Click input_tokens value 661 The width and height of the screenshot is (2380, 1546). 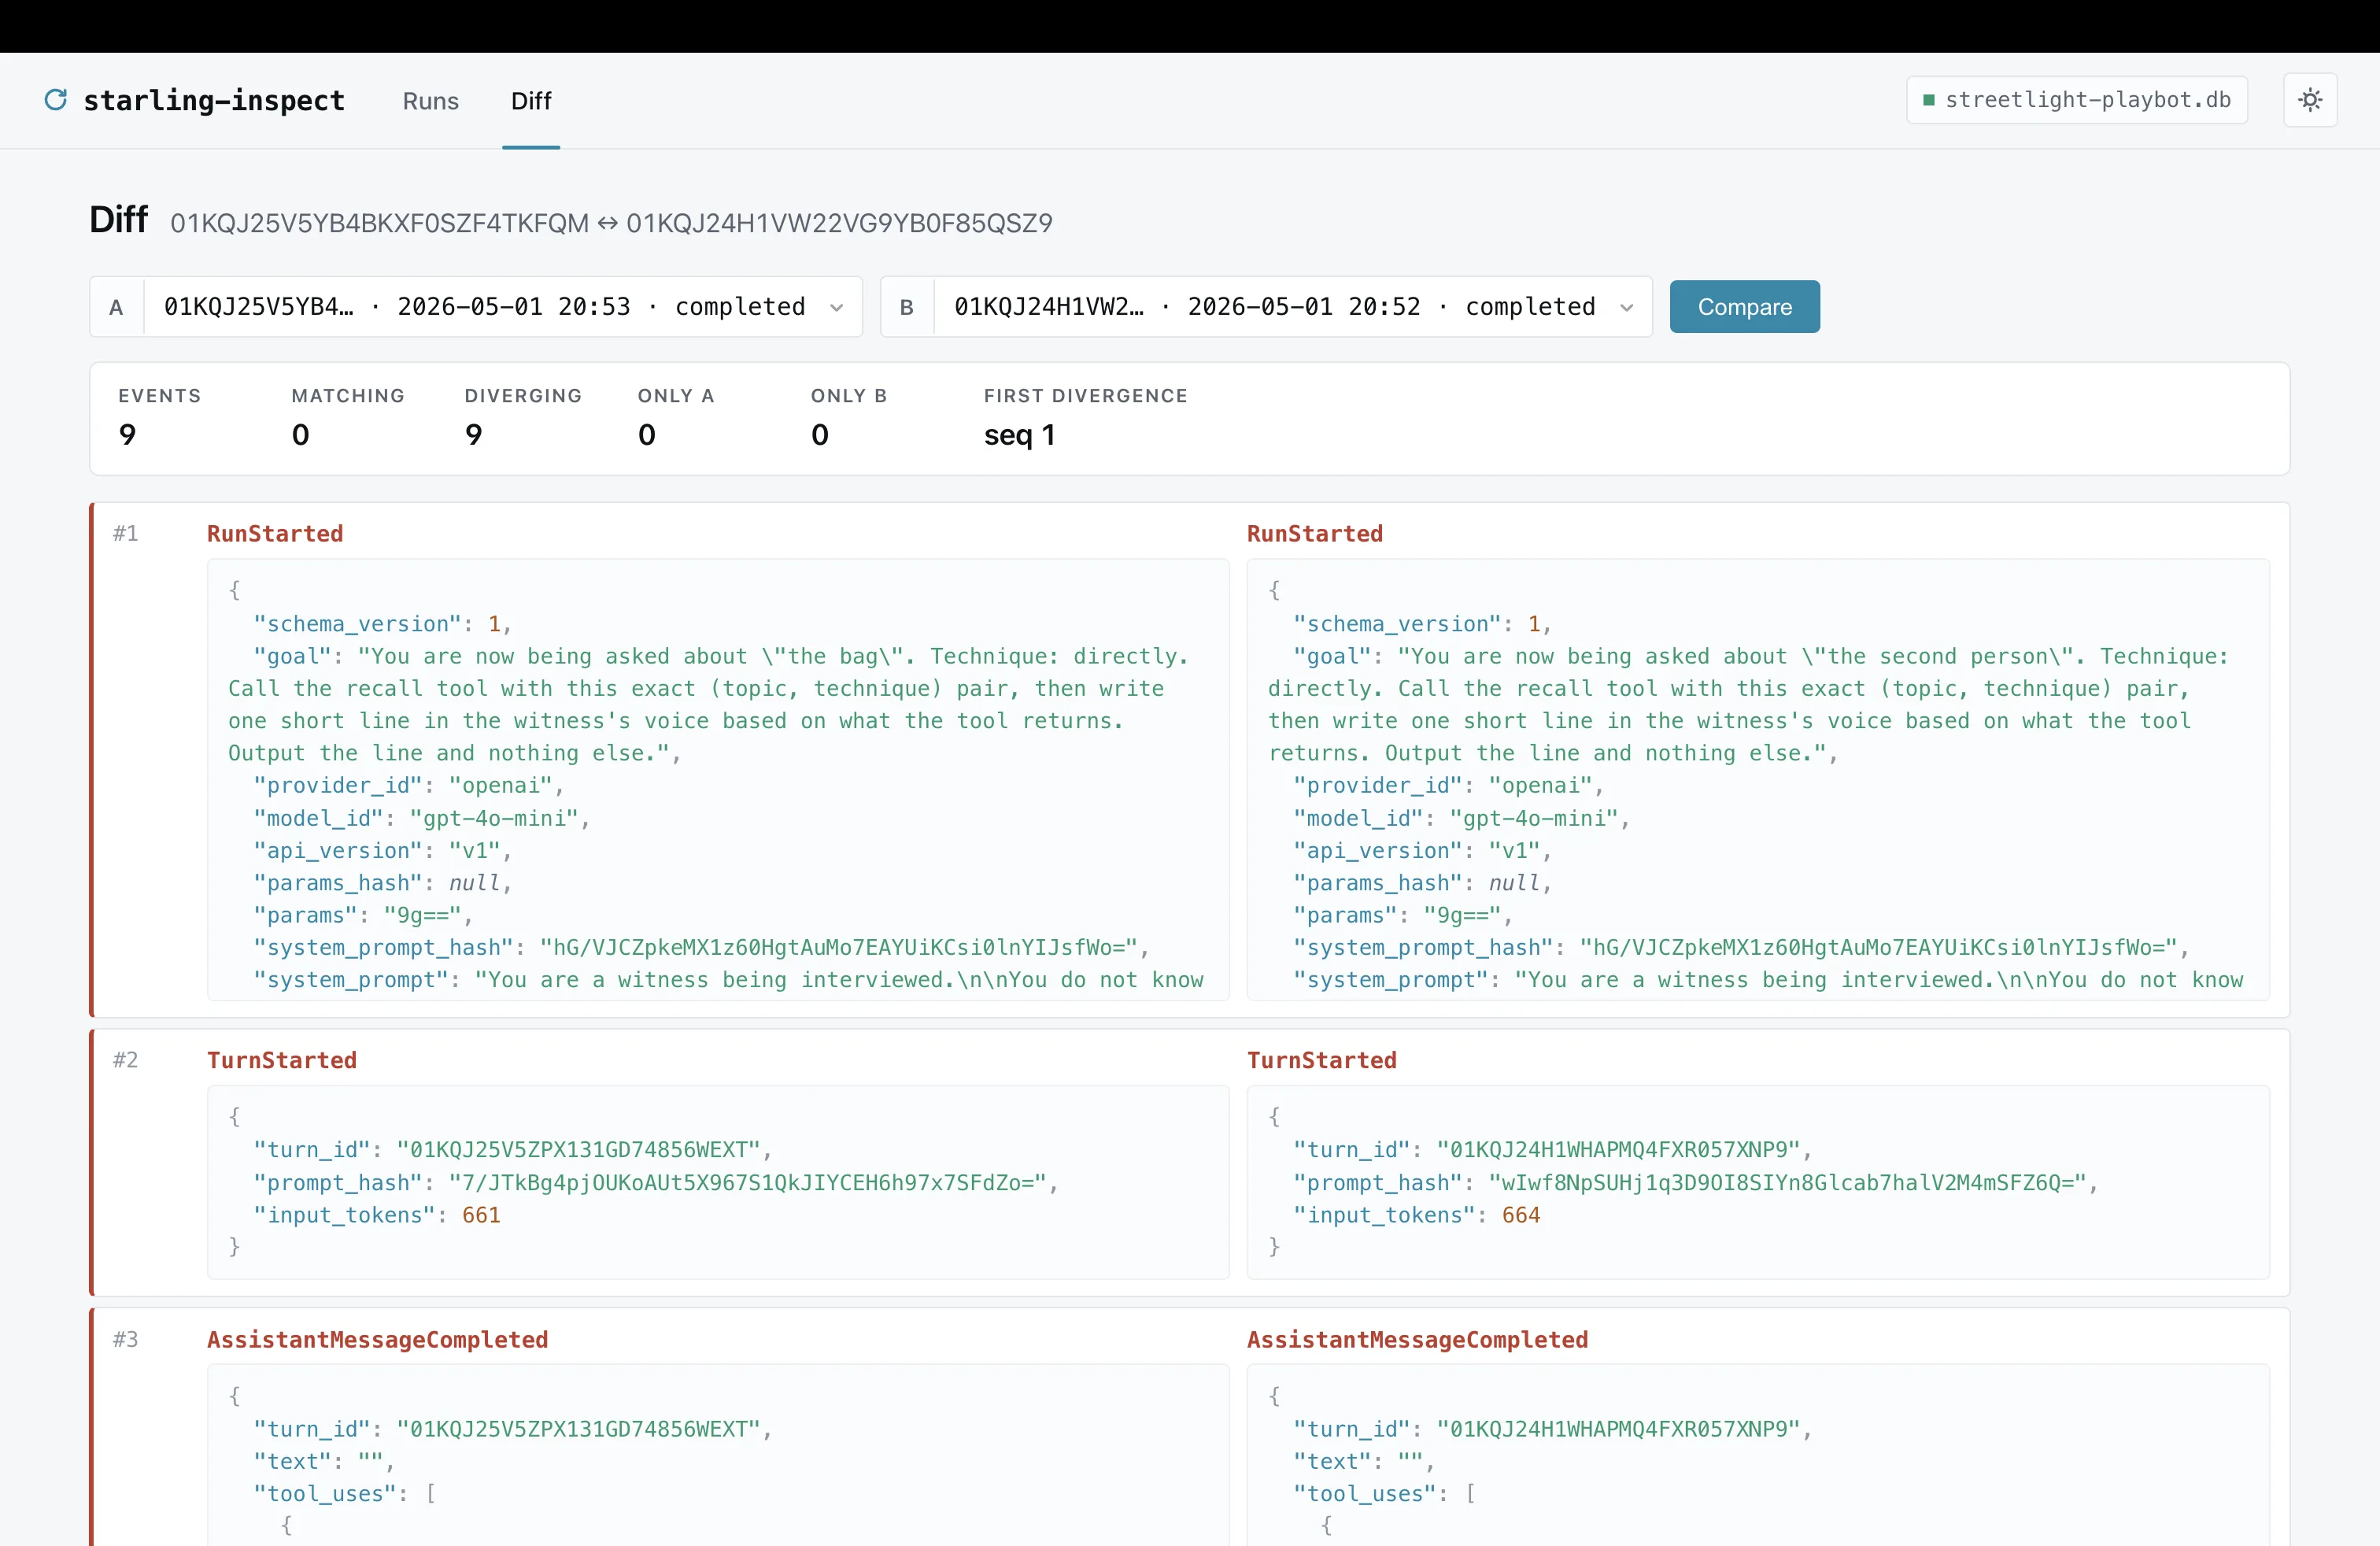click(x=481, y=1215)
